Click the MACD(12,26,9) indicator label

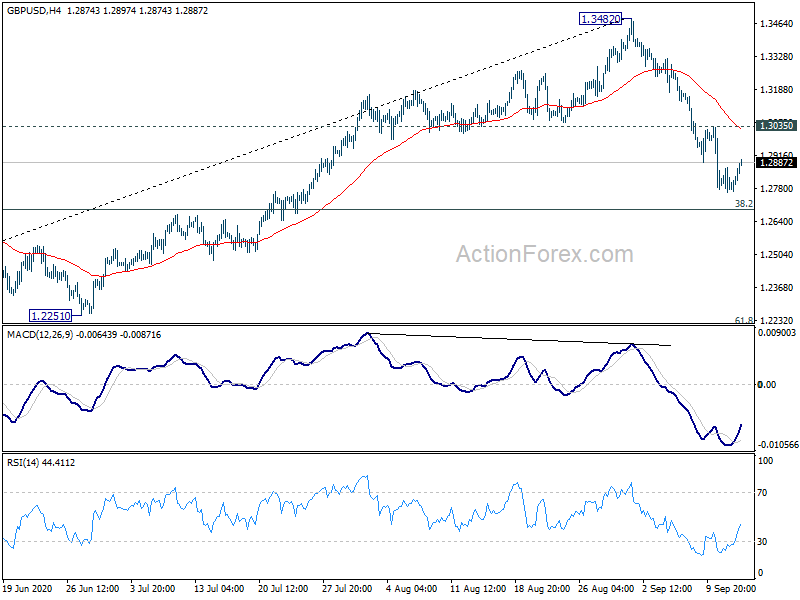[40, 335]
